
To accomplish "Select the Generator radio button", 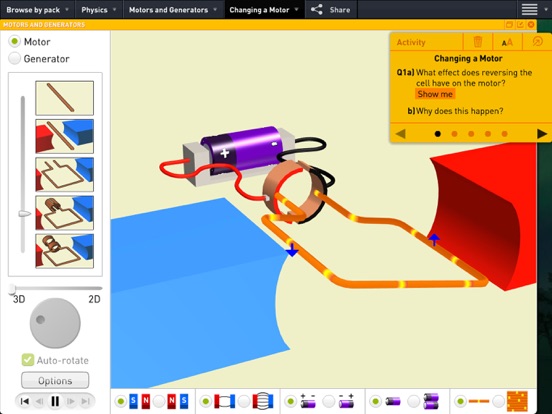I will [14, 58].
